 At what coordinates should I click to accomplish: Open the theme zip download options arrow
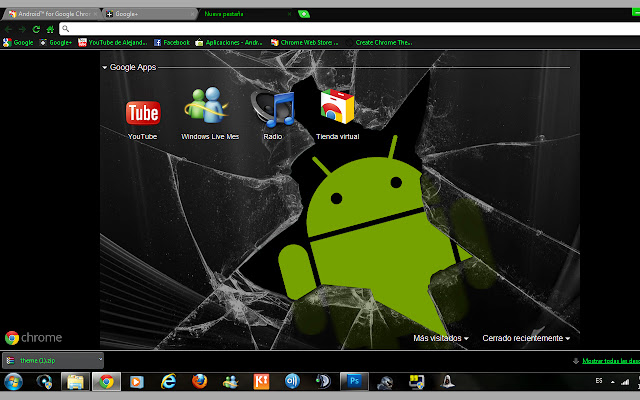100,360
